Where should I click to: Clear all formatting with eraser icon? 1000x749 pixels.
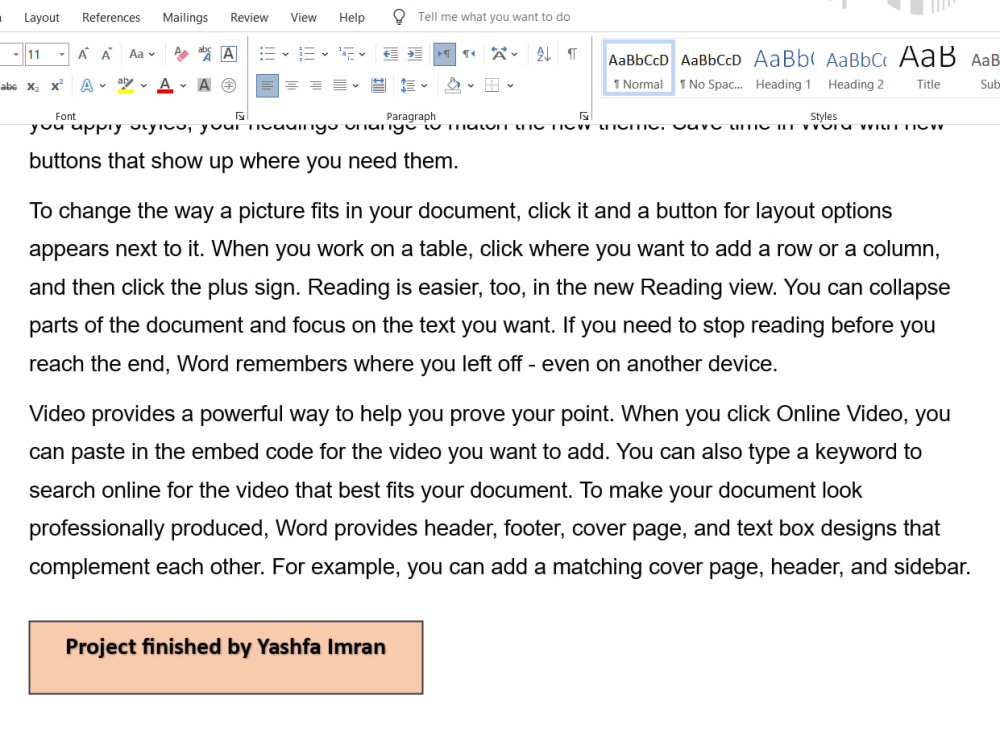click(181, 54)
